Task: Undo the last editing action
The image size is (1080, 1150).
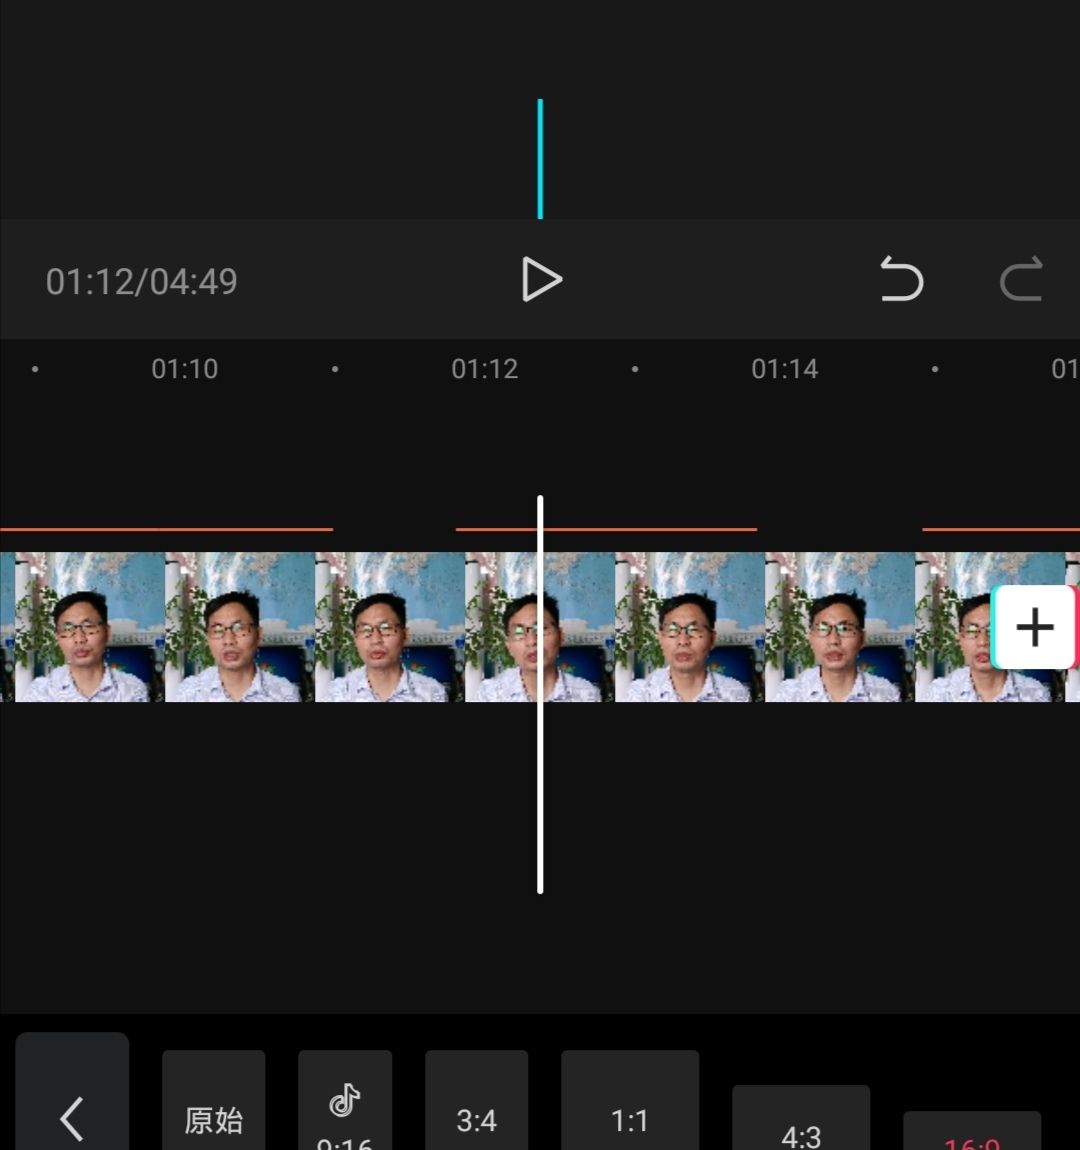Action: [900, 280]
